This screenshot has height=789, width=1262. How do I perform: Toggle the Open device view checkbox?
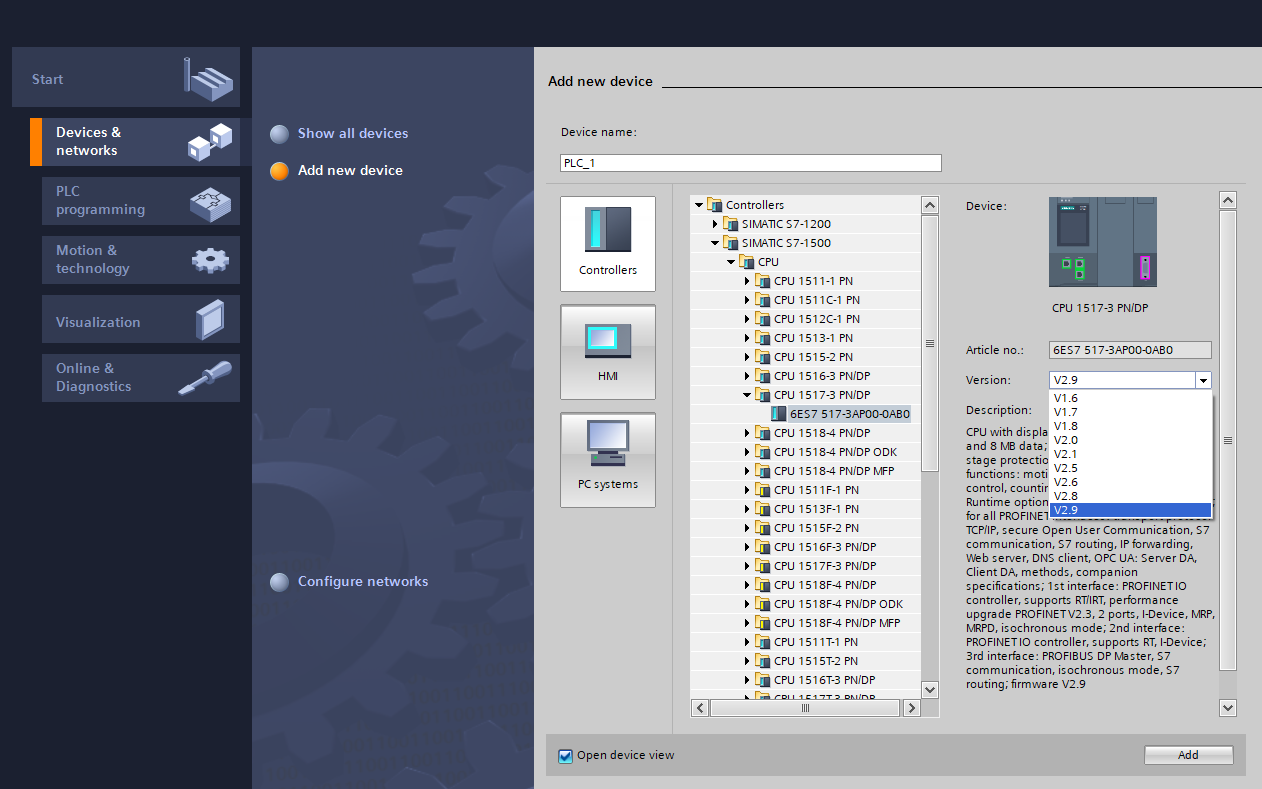[566, 756]
